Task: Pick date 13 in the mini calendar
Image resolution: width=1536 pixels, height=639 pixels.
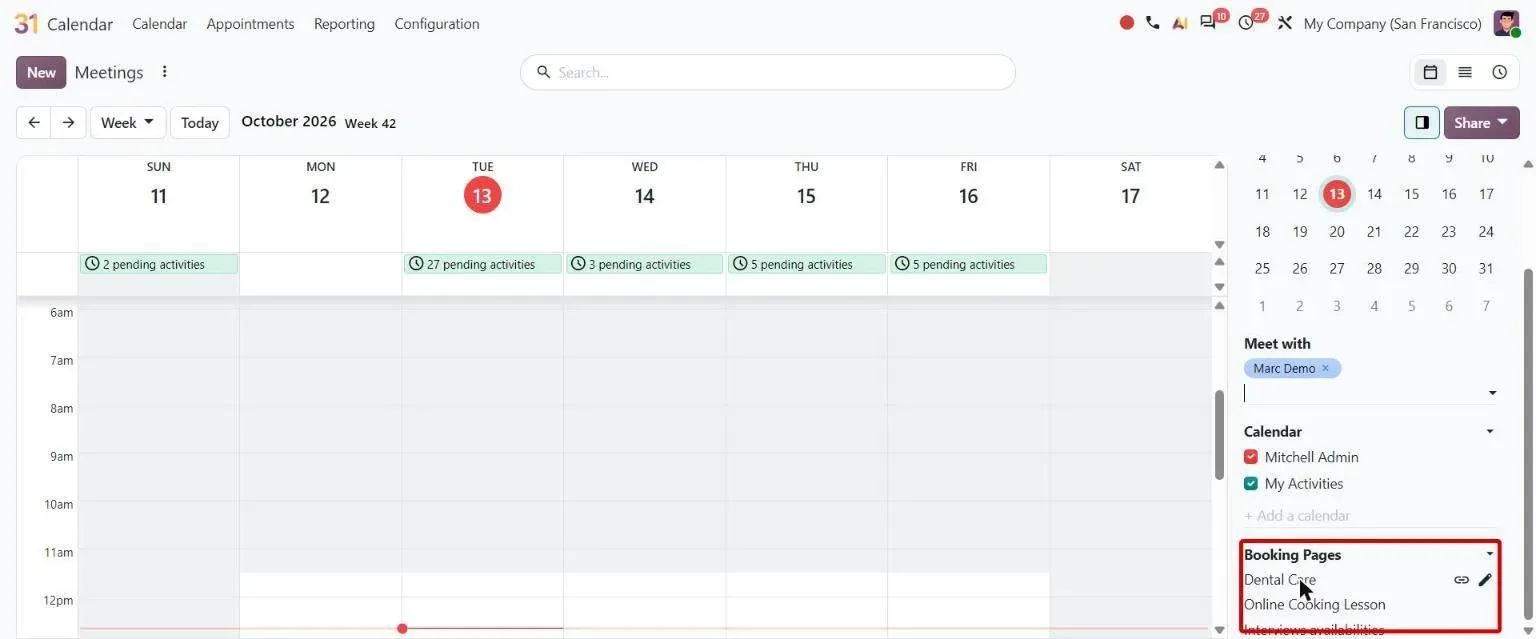Action: (1337, 194)
